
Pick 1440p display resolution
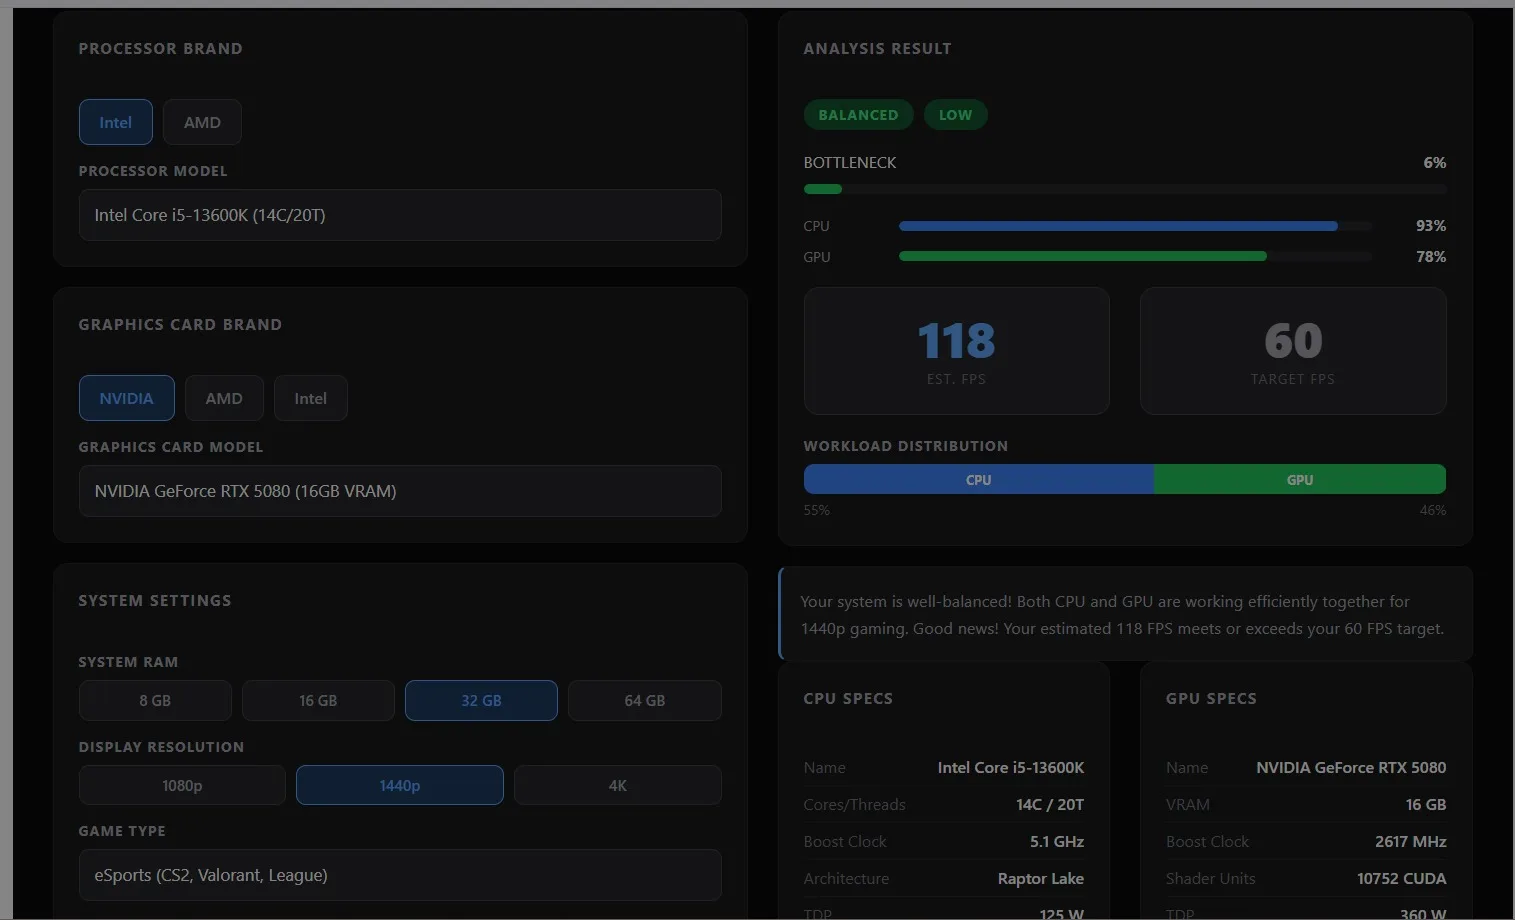click(x=400, y=785)
